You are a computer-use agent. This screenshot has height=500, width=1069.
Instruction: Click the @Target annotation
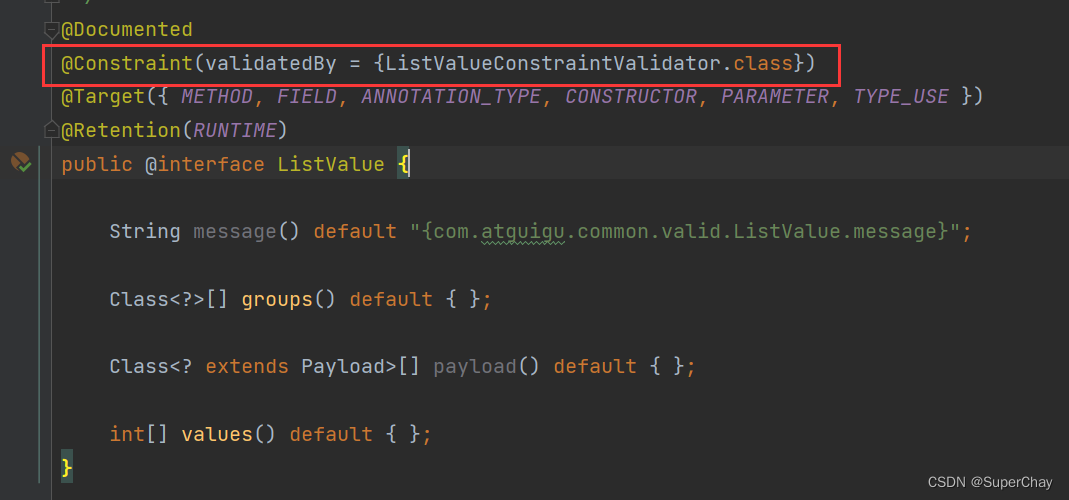point(104,97)
